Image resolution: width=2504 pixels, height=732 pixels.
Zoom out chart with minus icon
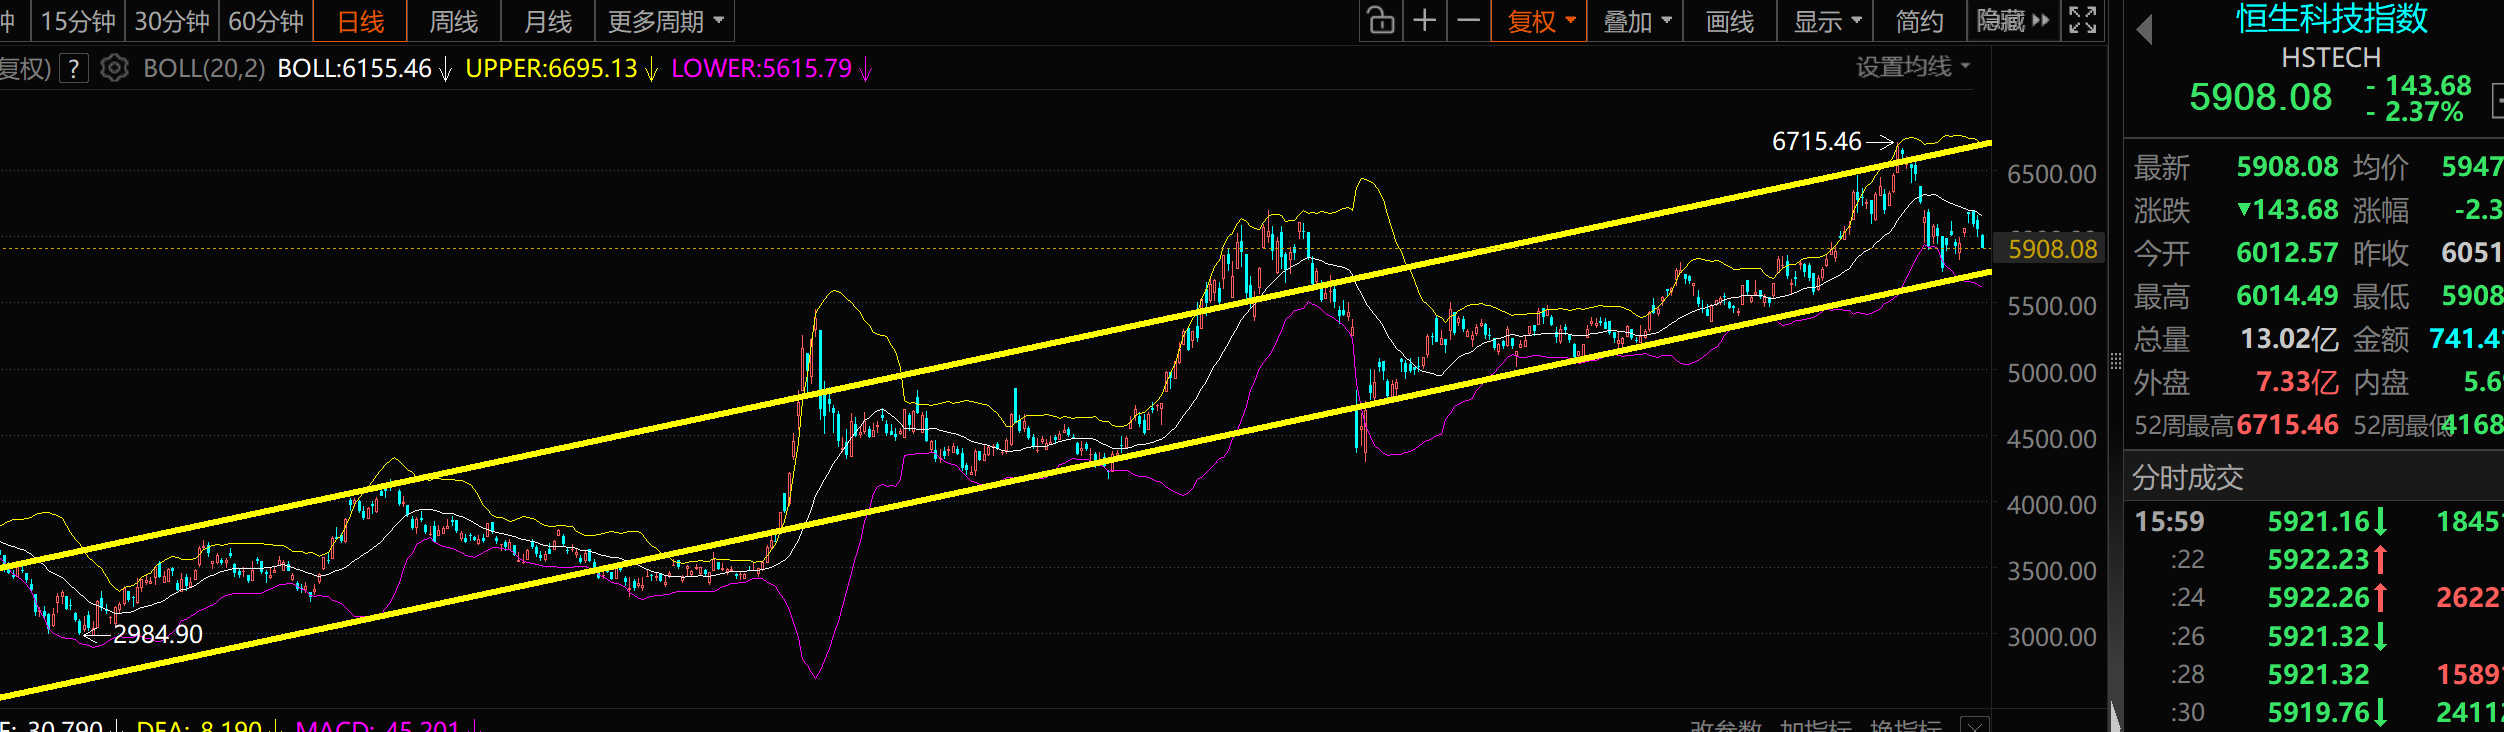point(1468,21)
